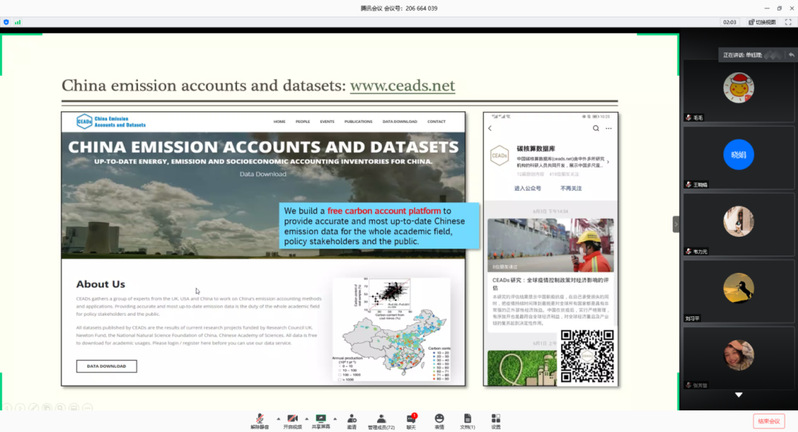The height and width of the screenshot is (432, 798).
Task: Select the Santa-hat emoji participant avatar
Action: click(x=738, y=88)
